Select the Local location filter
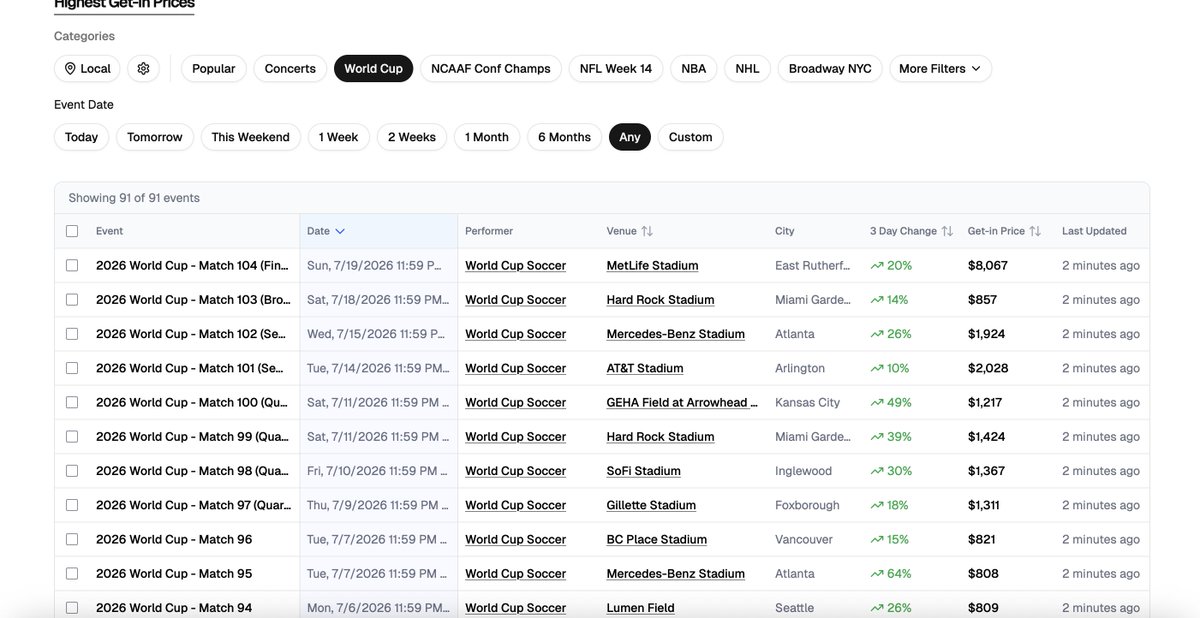The height and width of the screenshot is (618, 1200). [x=87, y=68]
